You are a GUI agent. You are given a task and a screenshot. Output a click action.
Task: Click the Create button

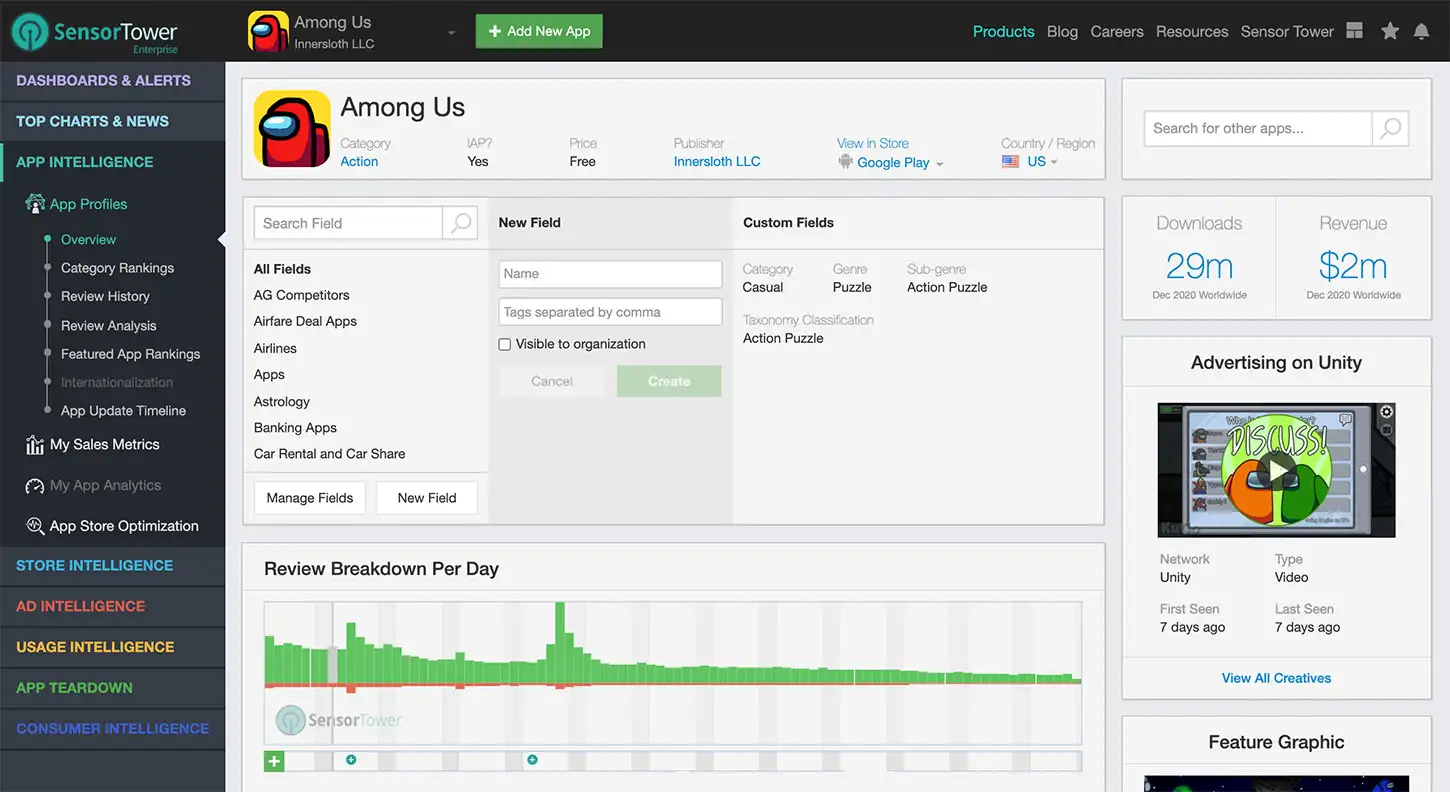click(x=669, y=381)
